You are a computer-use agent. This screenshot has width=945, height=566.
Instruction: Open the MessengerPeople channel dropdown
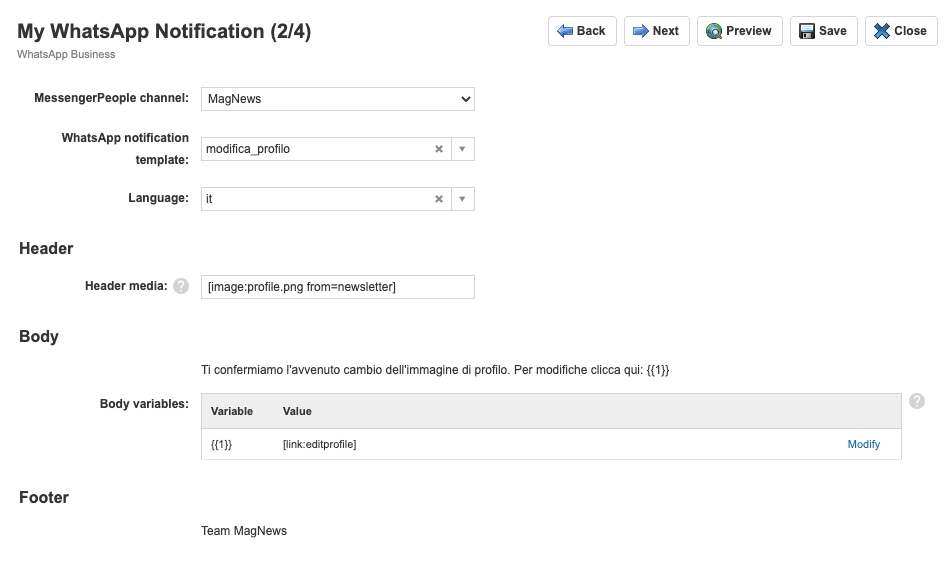tap(337, 99)
